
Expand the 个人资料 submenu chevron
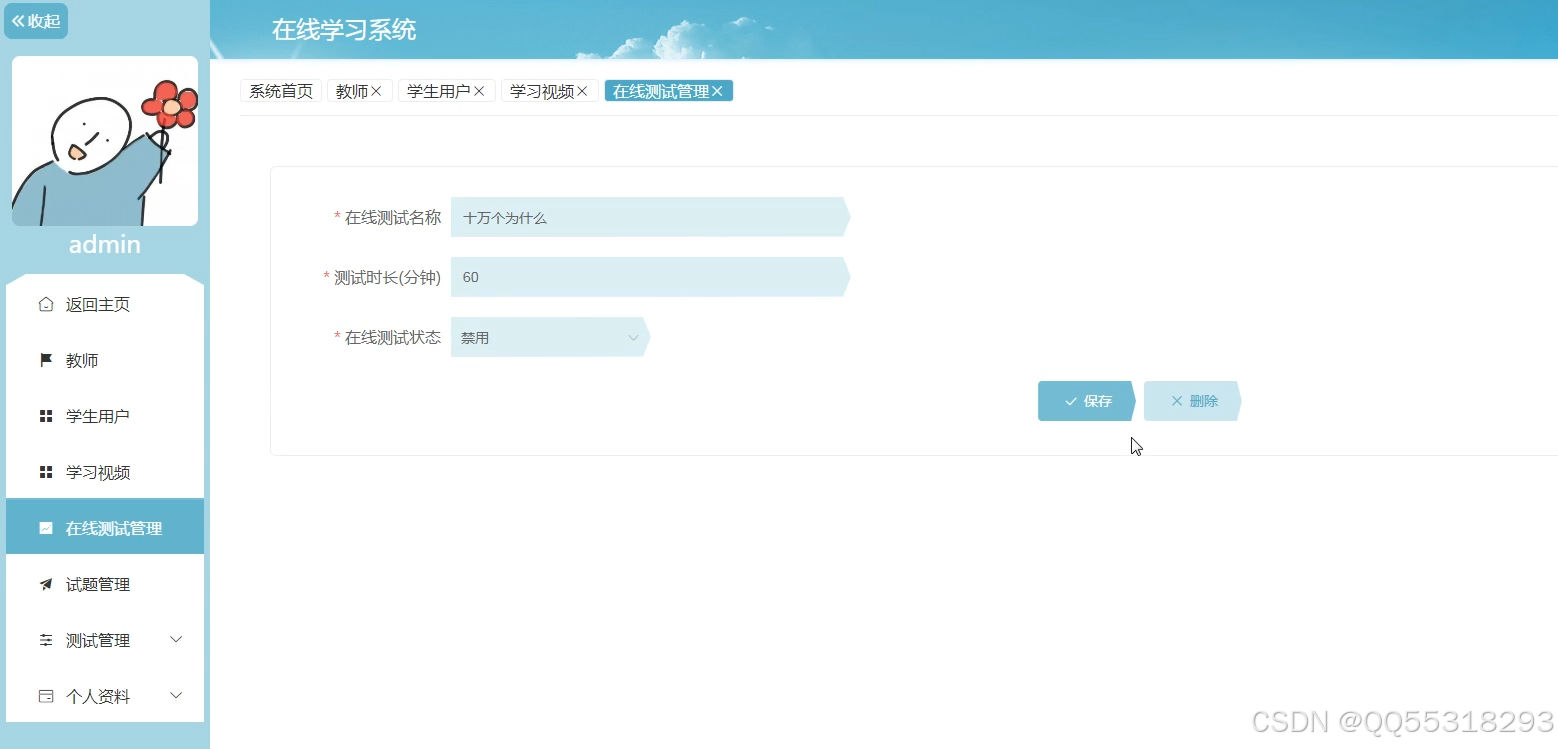point(176,695)
